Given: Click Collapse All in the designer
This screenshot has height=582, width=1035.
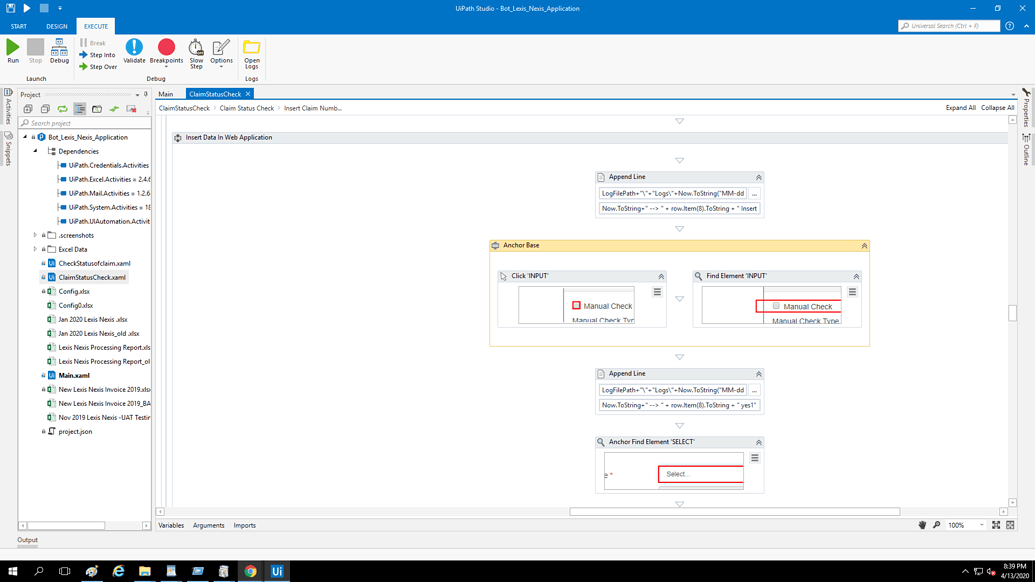Looking at the screenshot, I should pyautogui.click(x=997, y=108).
